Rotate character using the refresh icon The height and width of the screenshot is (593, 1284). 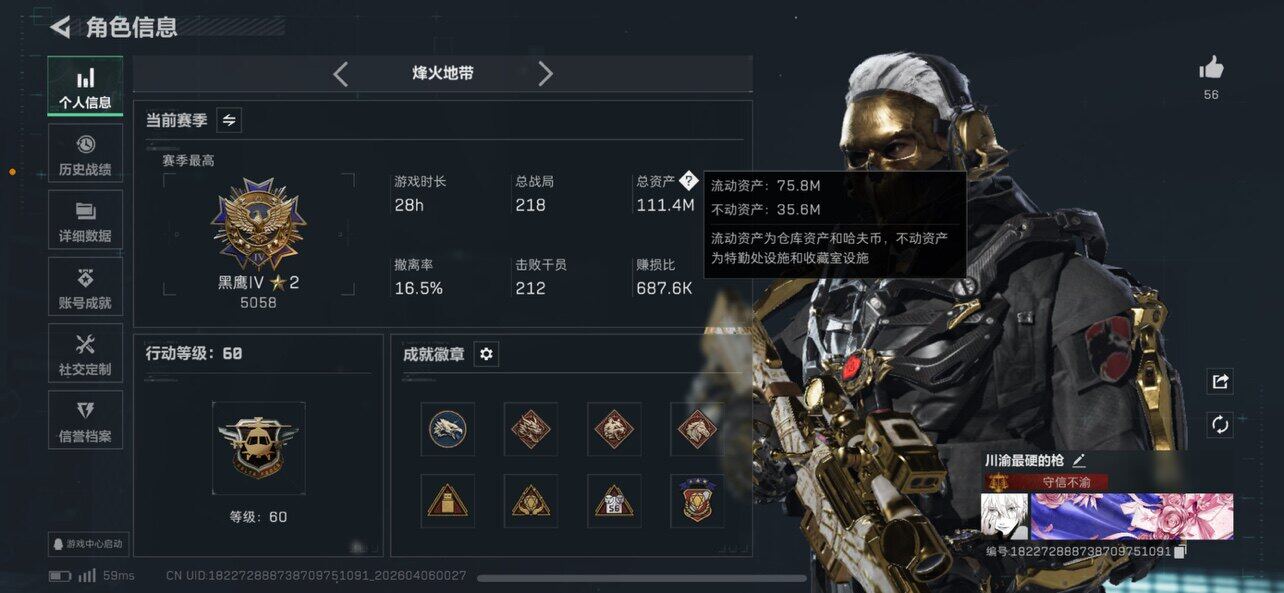(x=1220, y=424)
